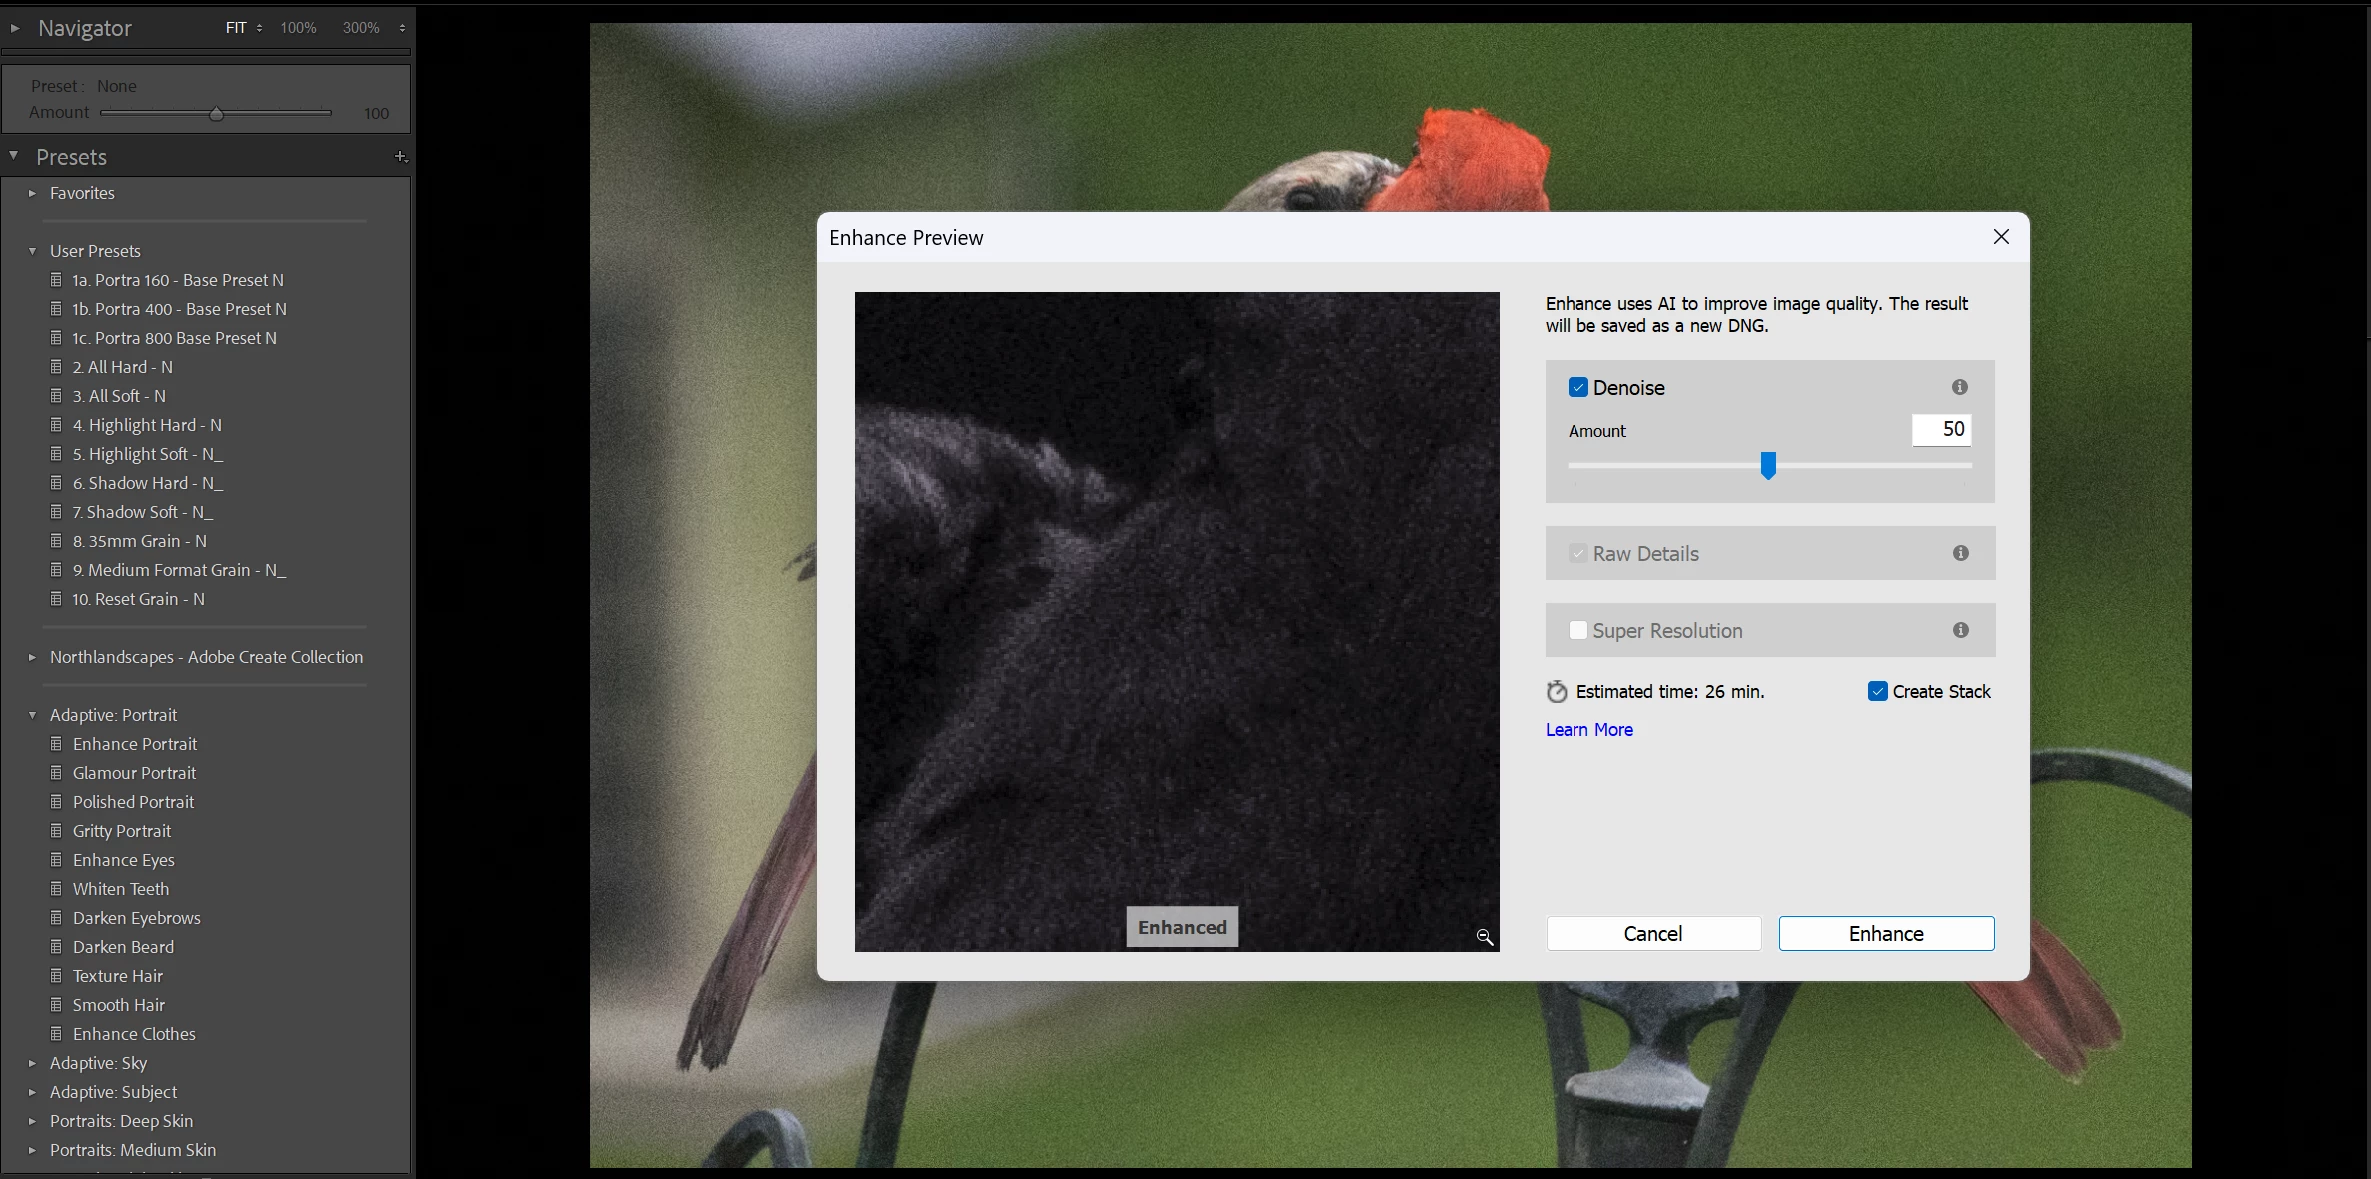The height and width of the screenshot is (1179, 2371).
Task: Click the Denoise info icon
Action: pos(1959,387)
